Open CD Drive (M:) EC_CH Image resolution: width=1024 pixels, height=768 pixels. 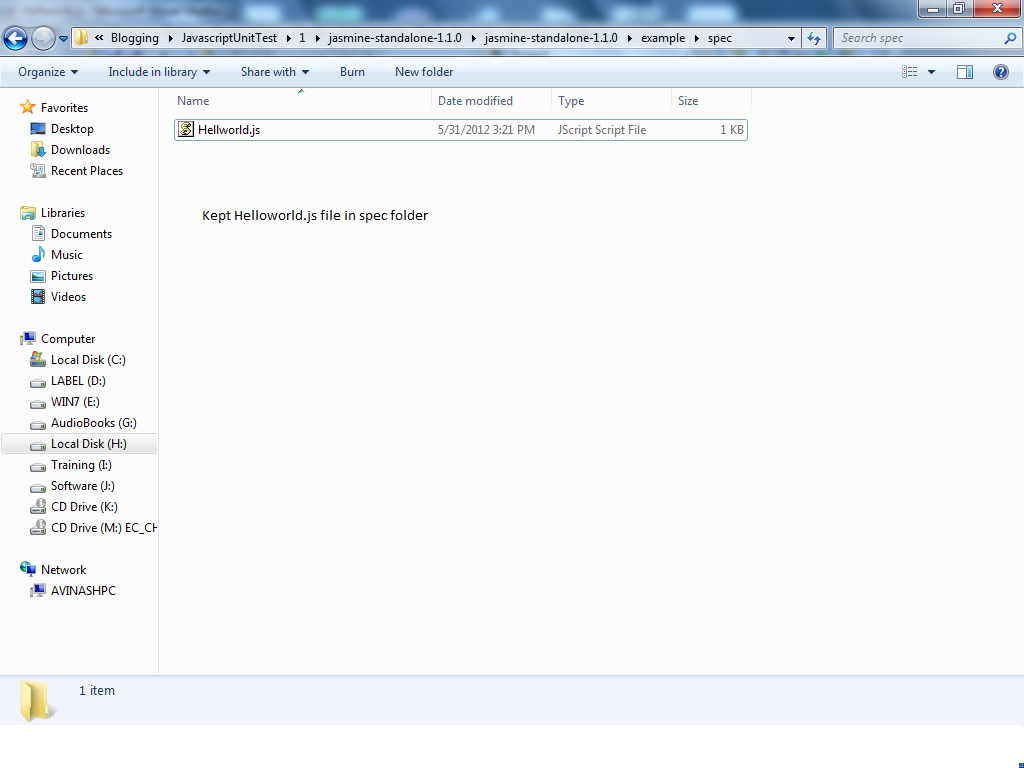pos(103,528)
